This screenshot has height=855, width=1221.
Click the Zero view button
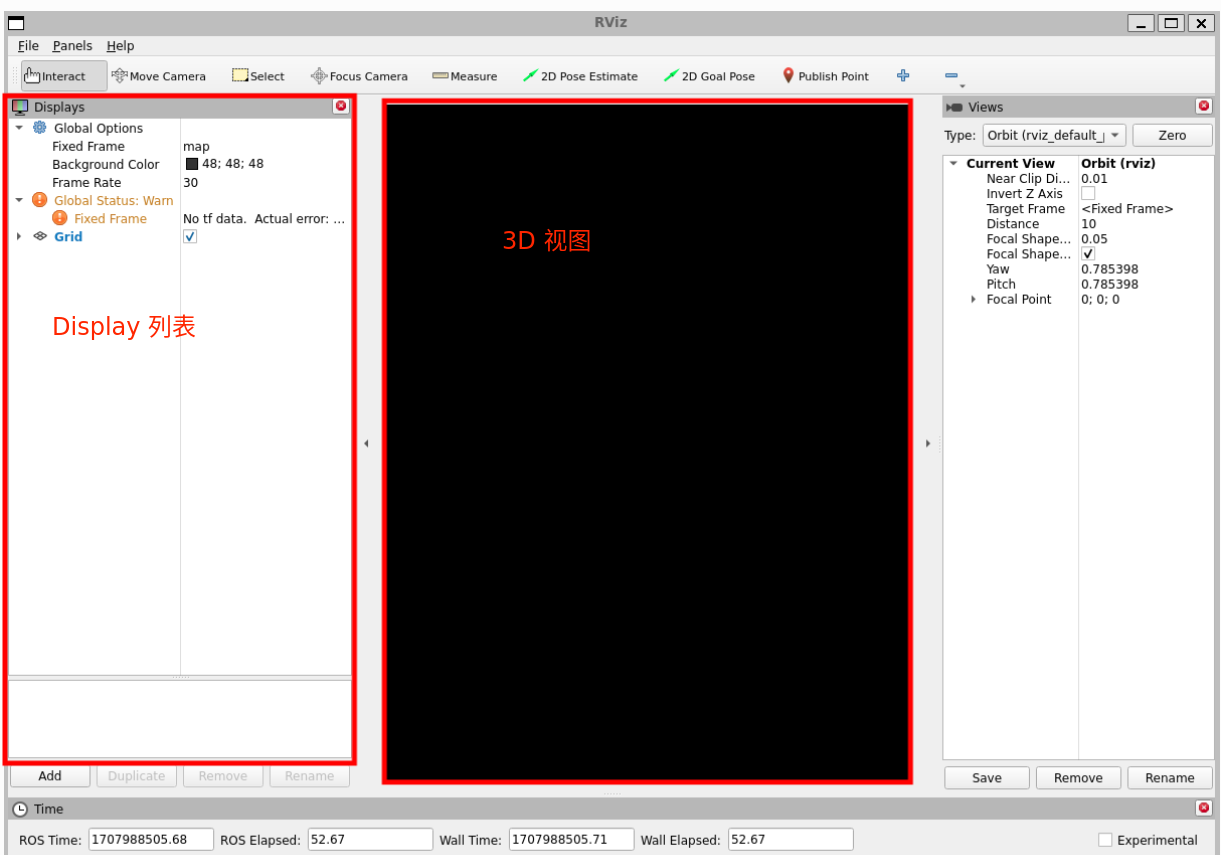coord(1172,135)
